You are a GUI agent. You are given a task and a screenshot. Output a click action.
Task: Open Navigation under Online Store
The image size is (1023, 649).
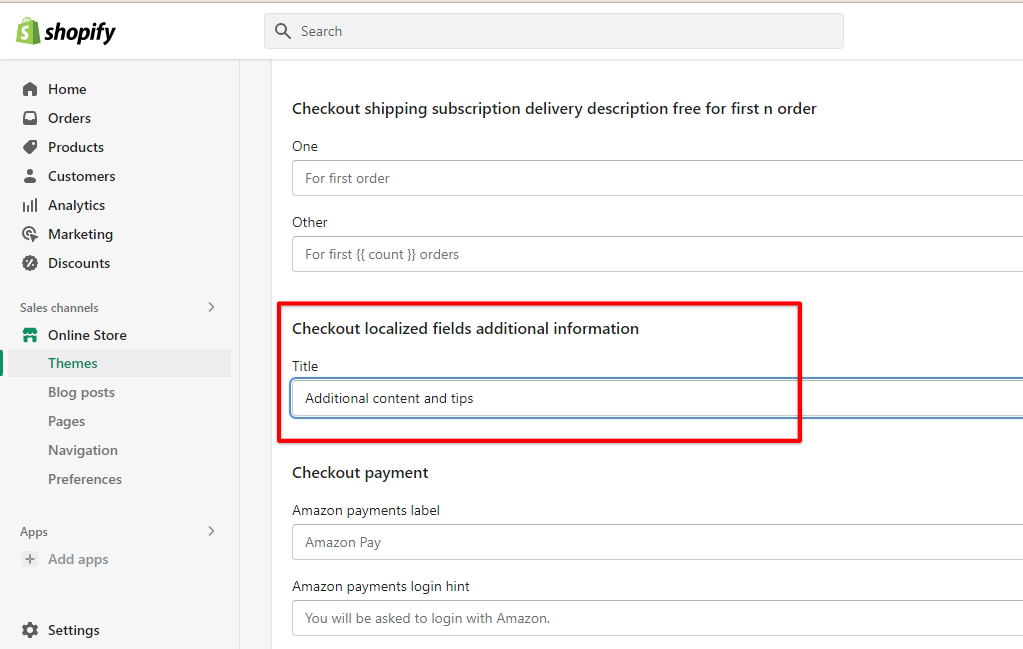pyautogui.click(x=83, y=450)
